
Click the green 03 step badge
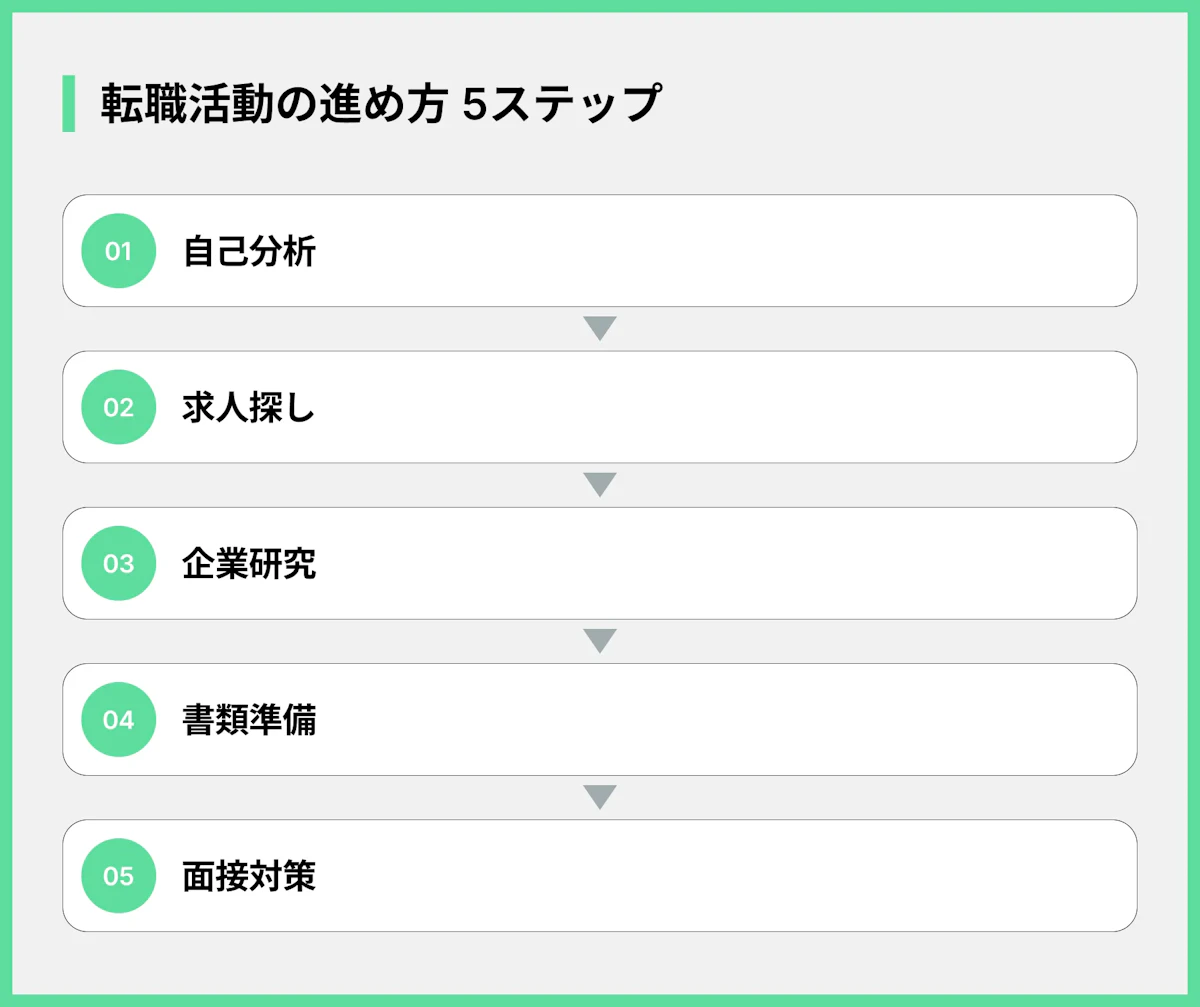118,563
